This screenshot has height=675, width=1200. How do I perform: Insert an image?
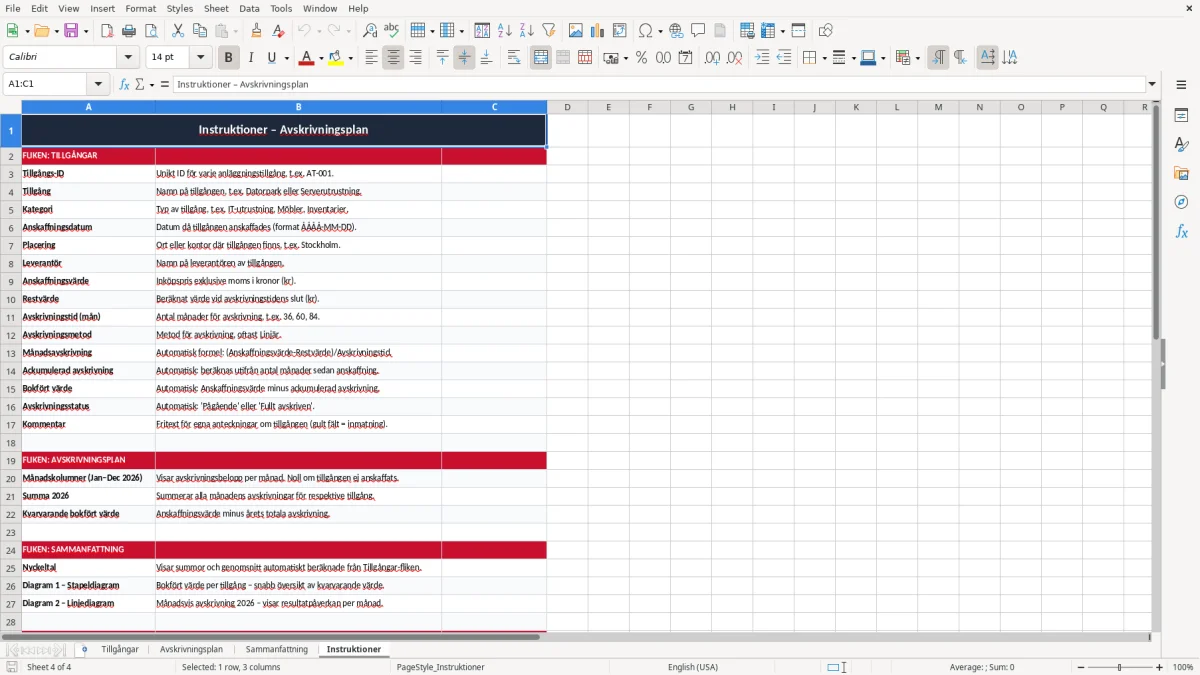coord(576,31)
